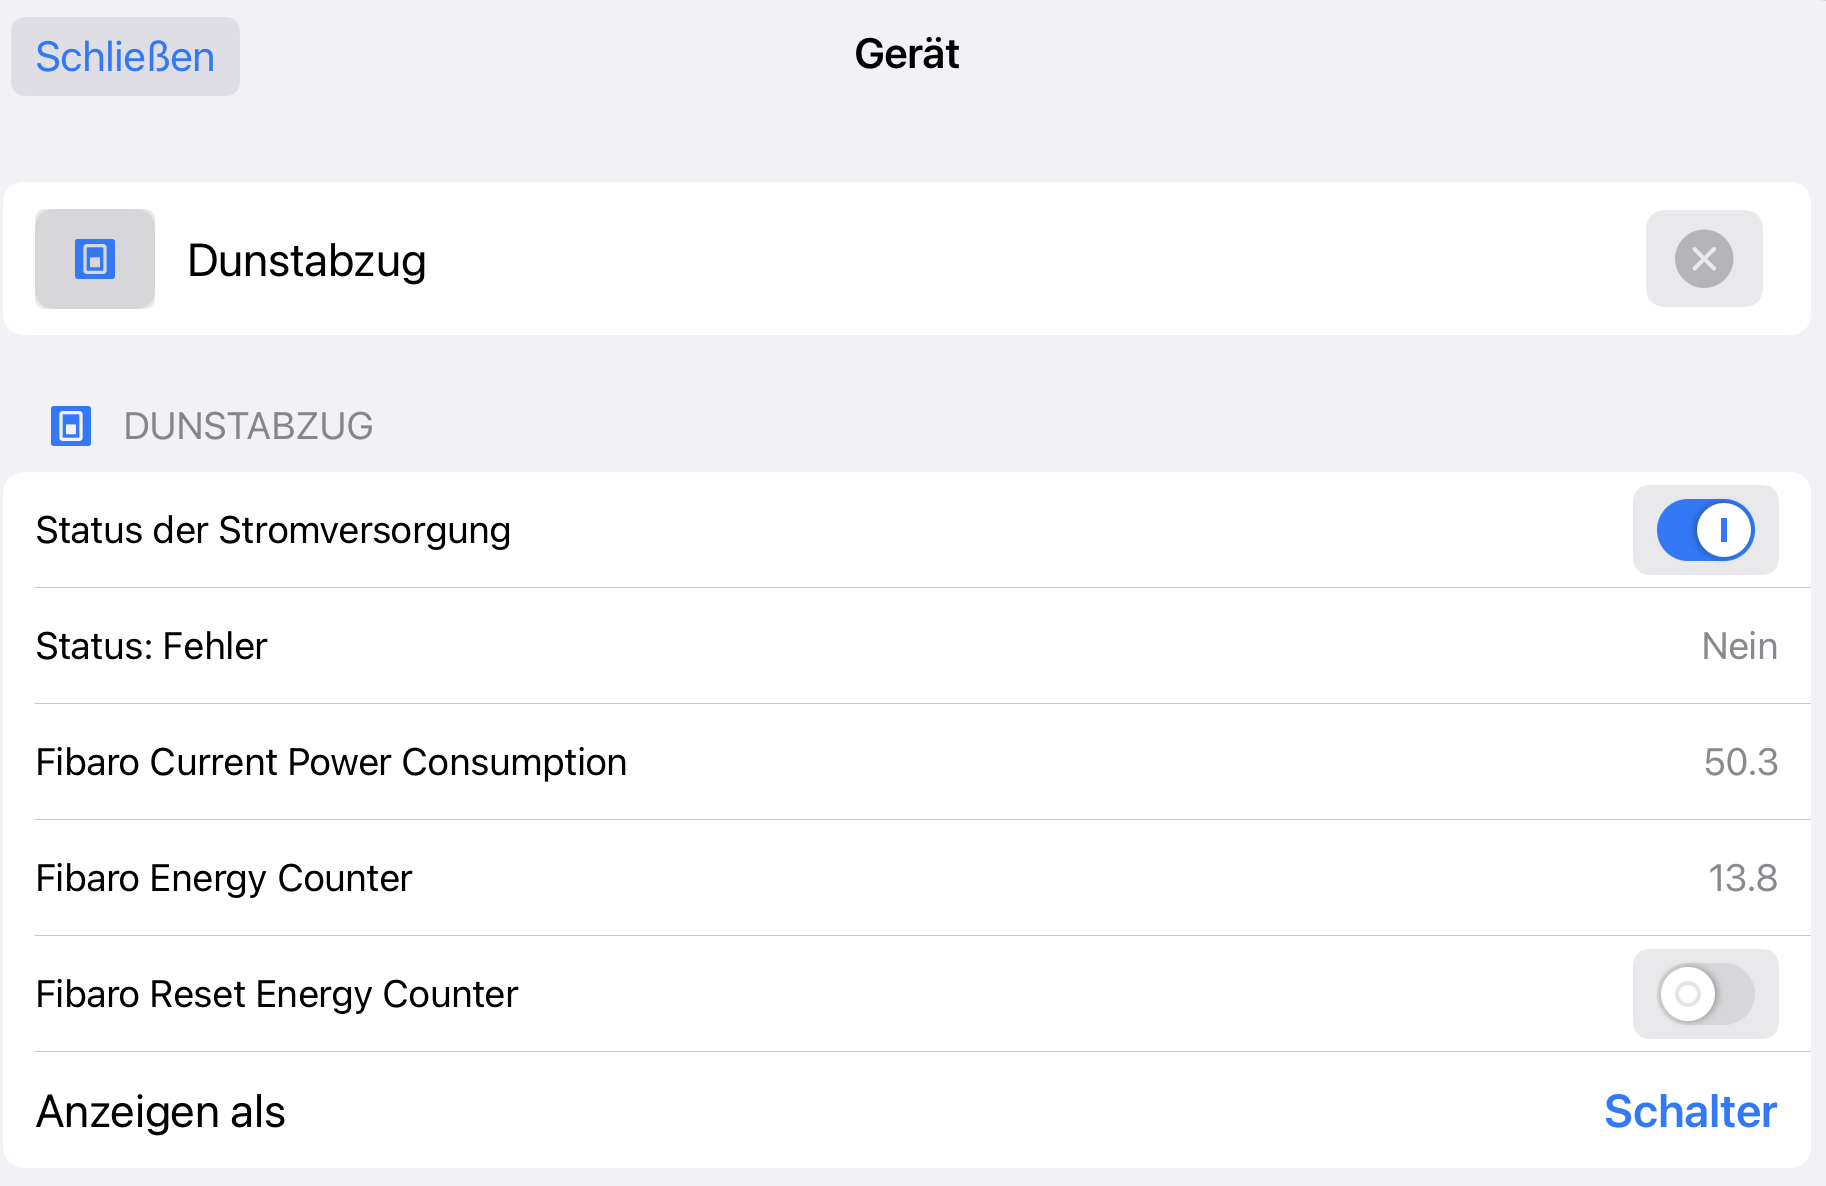
Task: Tap the 50.3 power consumption value
Action: coord(1740,762)
